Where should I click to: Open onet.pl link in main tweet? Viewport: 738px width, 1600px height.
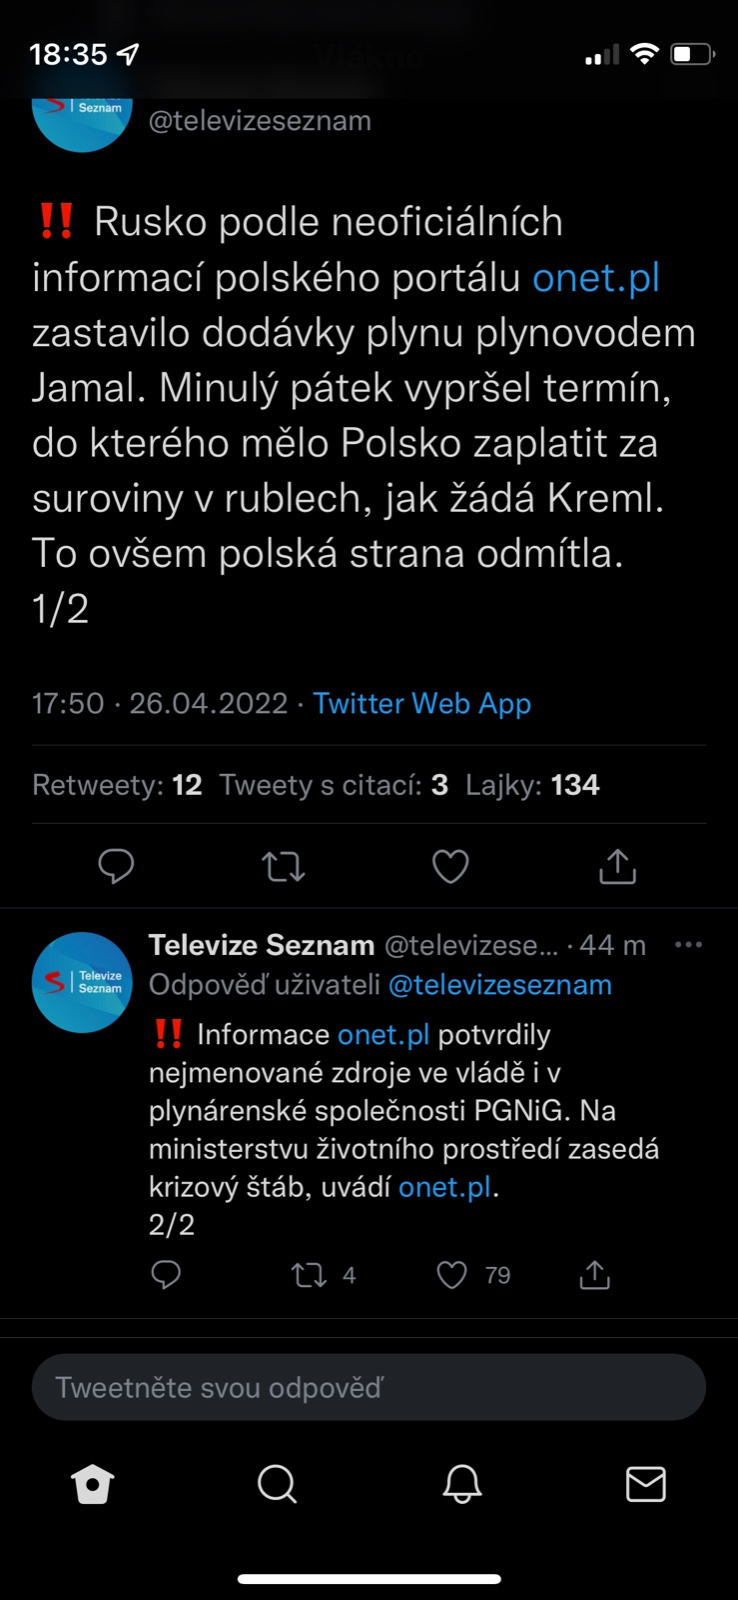tap(596, 278)
